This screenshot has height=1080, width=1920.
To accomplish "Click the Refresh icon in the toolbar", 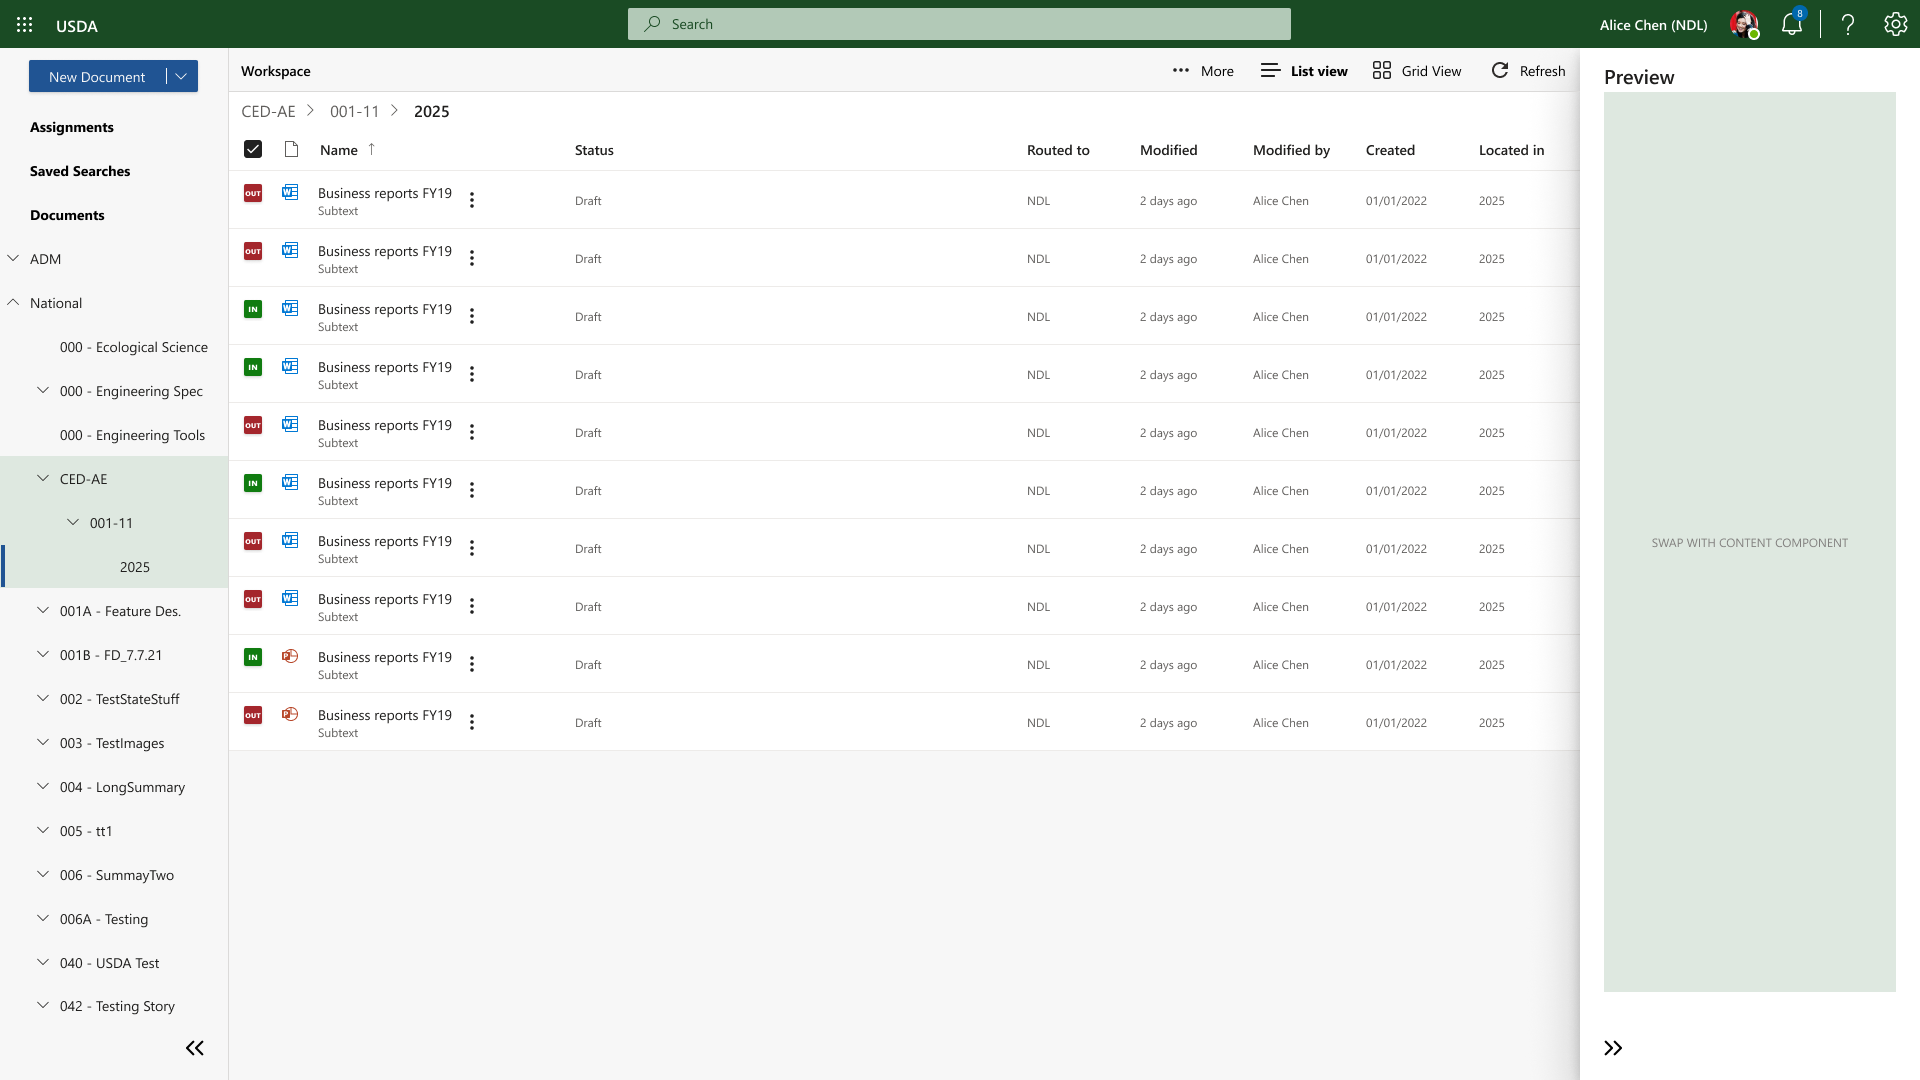I will coord(1500,71).
